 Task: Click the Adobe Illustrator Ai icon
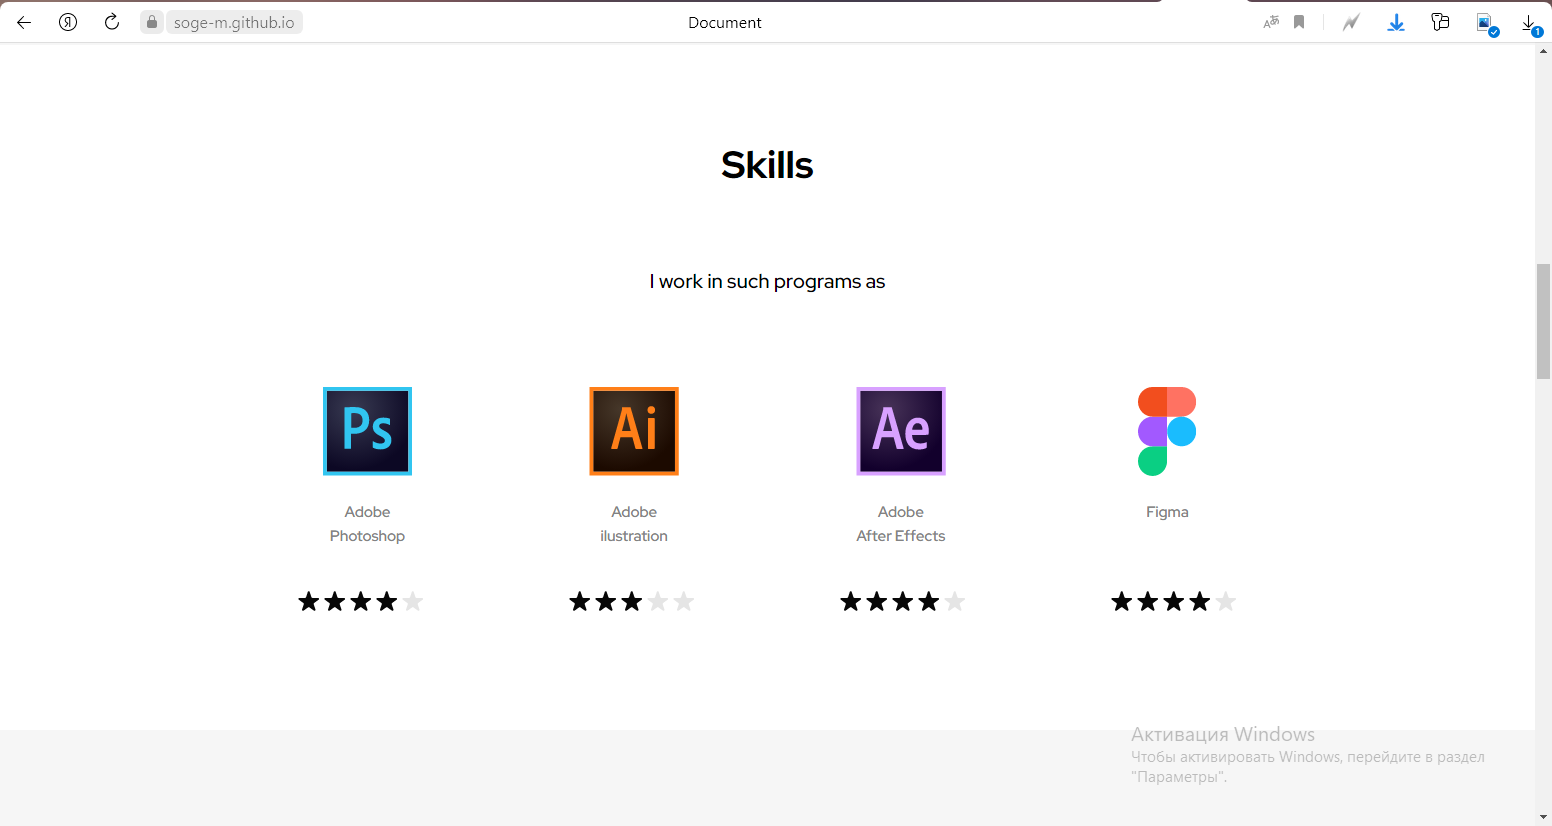(x=634, y=431)
